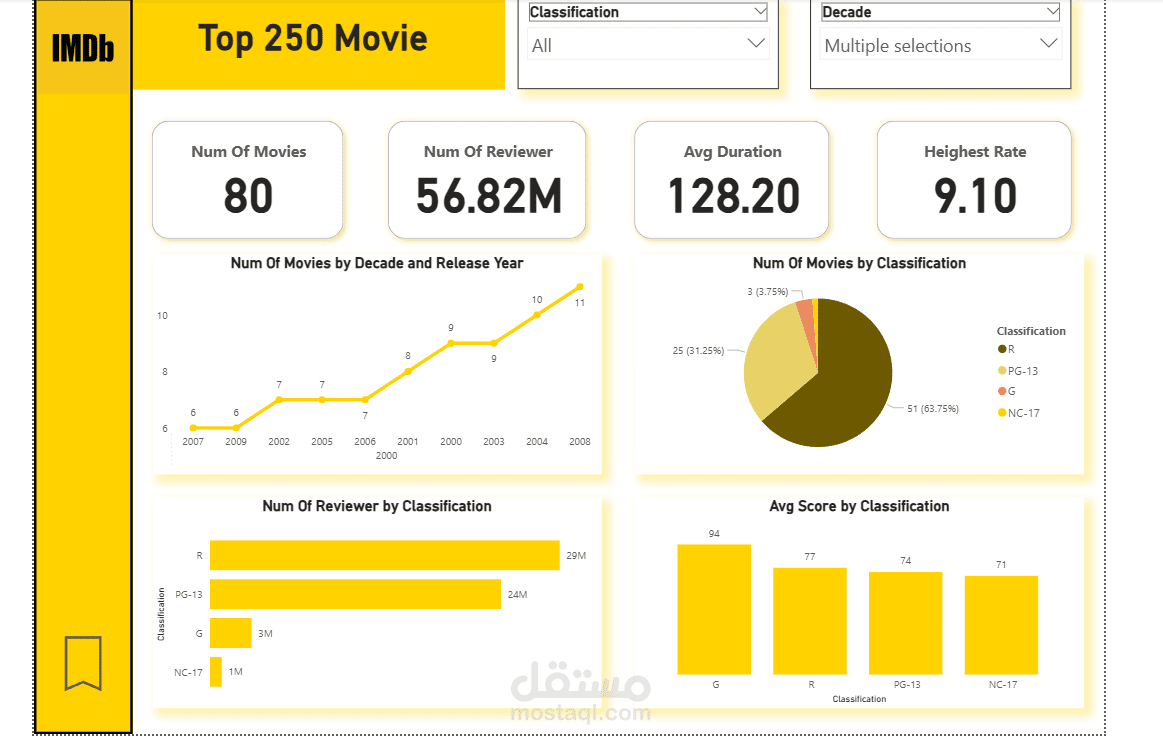The width and height of the screenshot is (1163, 740).
Task: Click the PG-13 column with score 74
Action: point(906,623)
